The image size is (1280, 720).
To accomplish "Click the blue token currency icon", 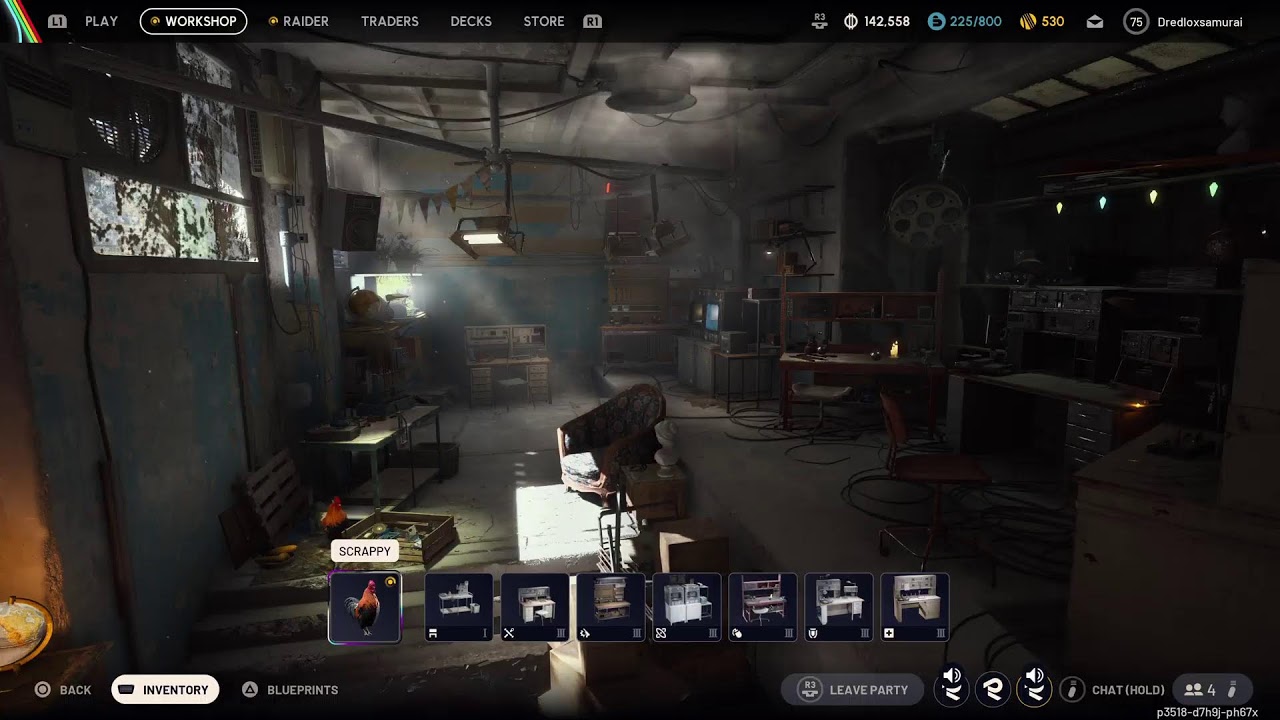I will (936, 21).
